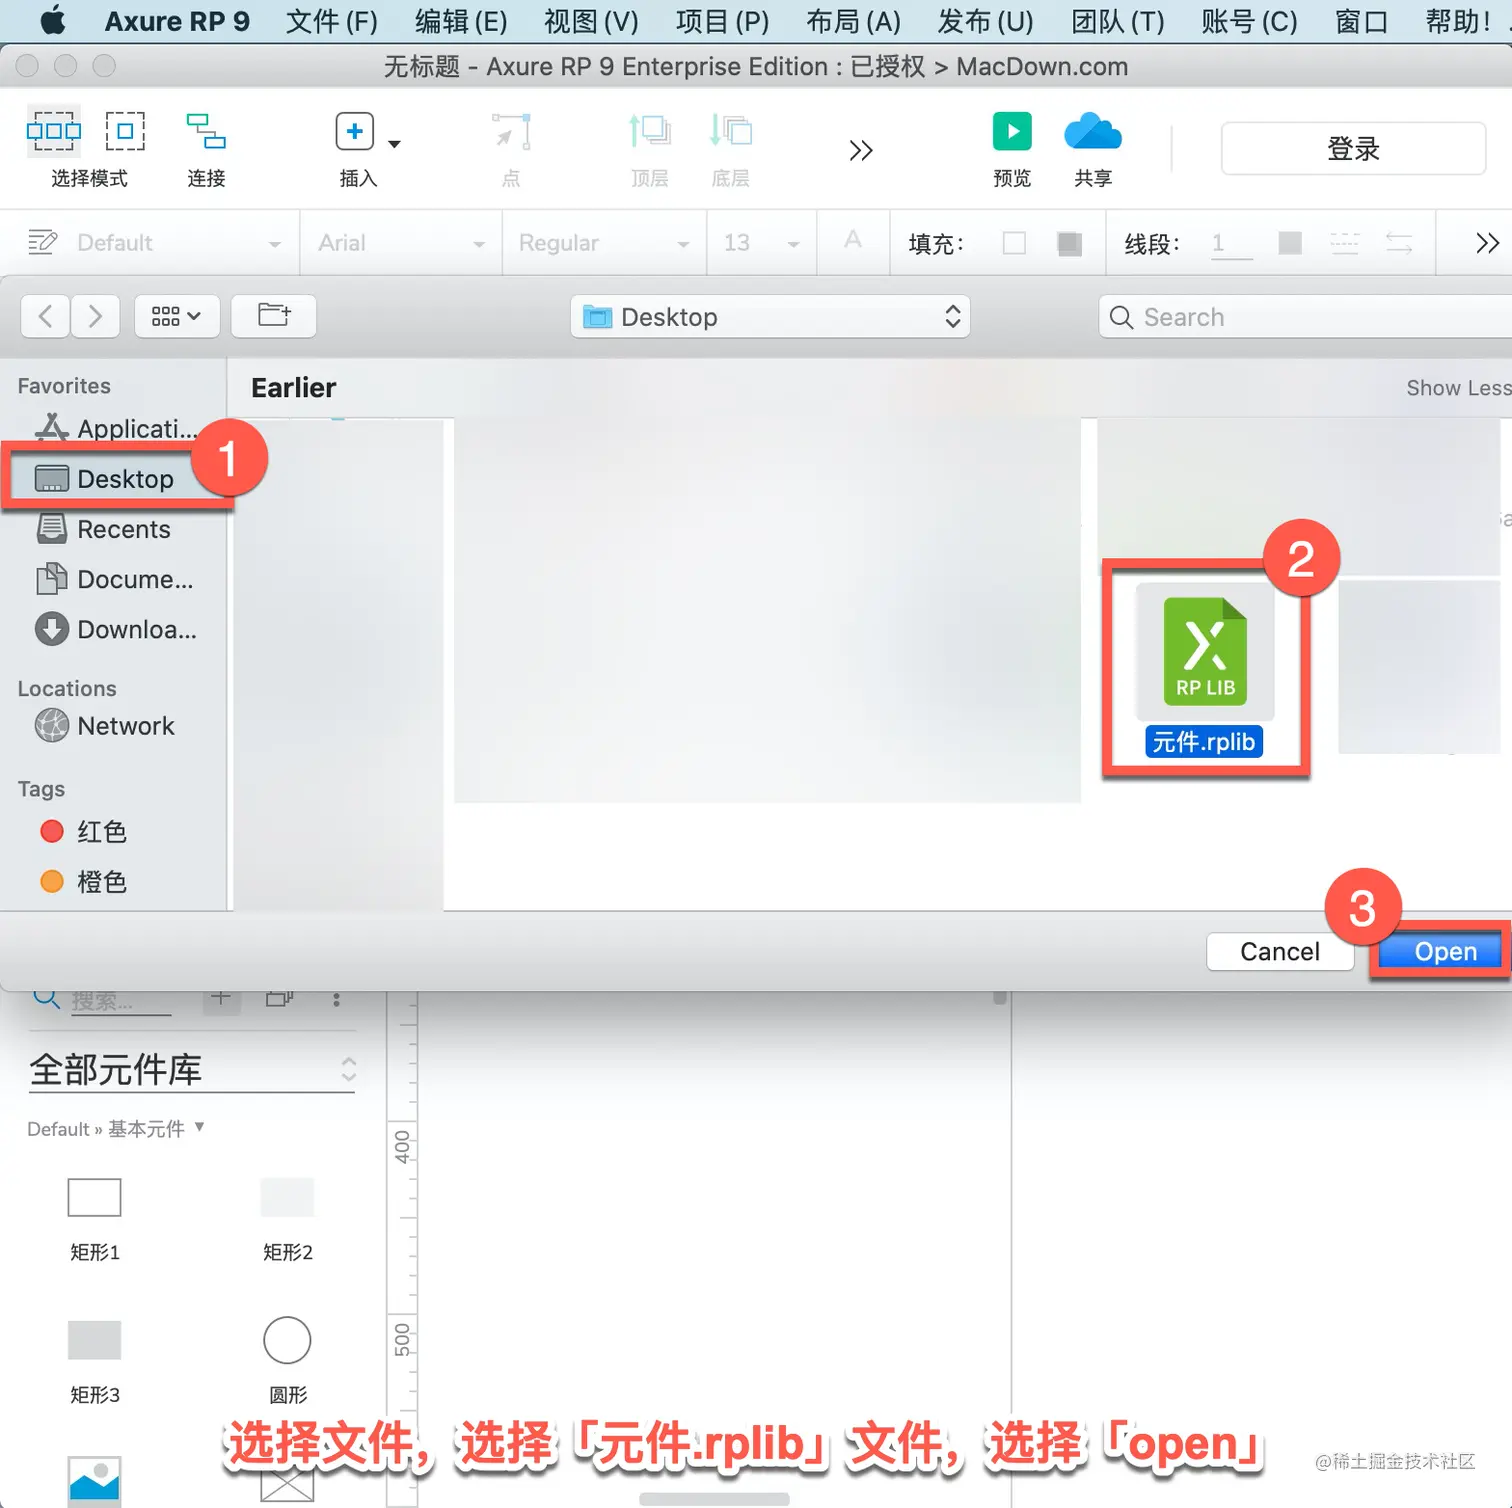This screenshot has width=1512, height=1508.
Task: Open the Regular font weight dropdown
Action: [604, 243]
